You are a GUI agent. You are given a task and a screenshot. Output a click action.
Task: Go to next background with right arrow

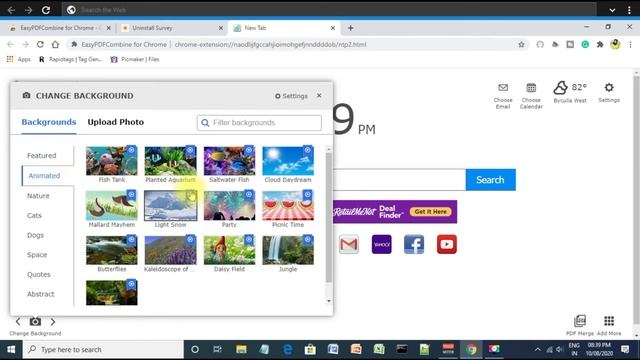coord(53,322)
